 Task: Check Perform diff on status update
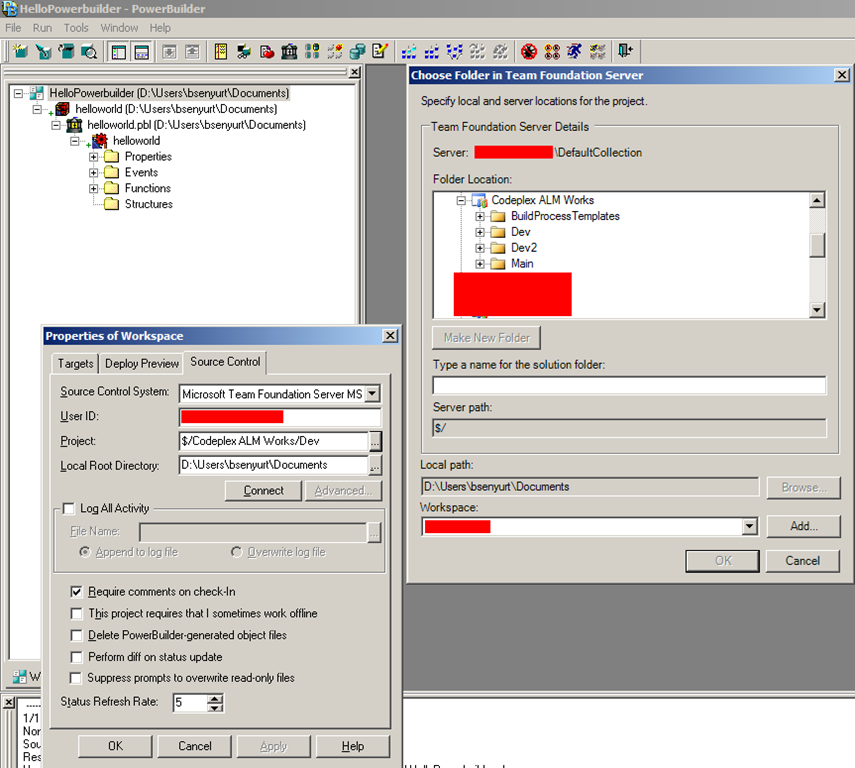click(x=77, y=657)
